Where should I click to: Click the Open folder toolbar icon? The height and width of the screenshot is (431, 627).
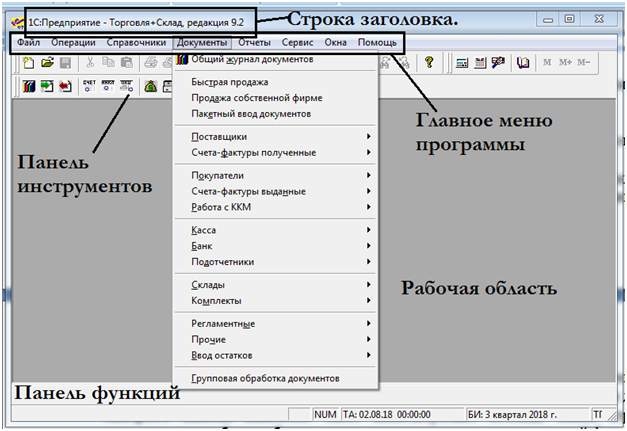47,63
